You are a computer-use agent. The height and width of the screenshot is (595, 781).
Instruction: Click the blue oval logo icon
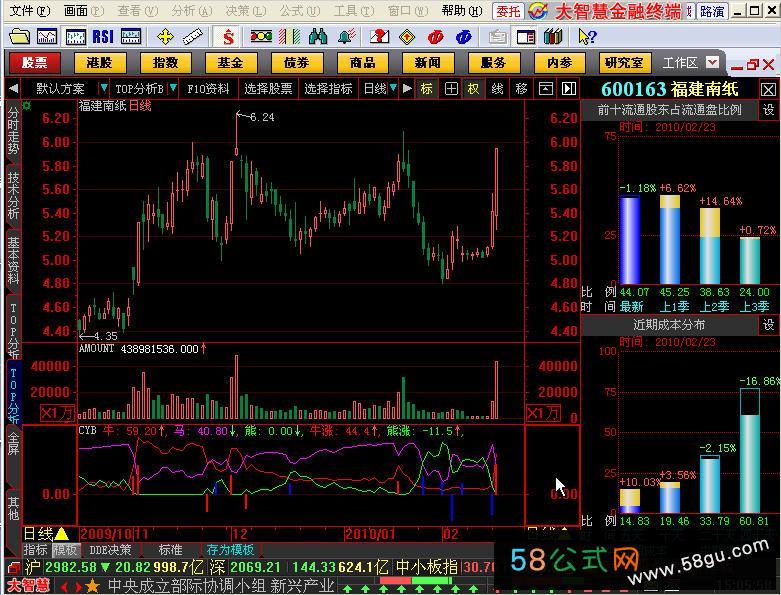coord(464,36)
